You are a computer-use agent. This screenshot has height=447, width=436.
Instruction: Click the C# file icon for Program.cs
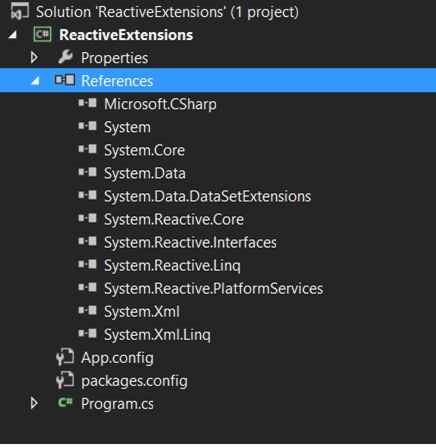point(65,403)
